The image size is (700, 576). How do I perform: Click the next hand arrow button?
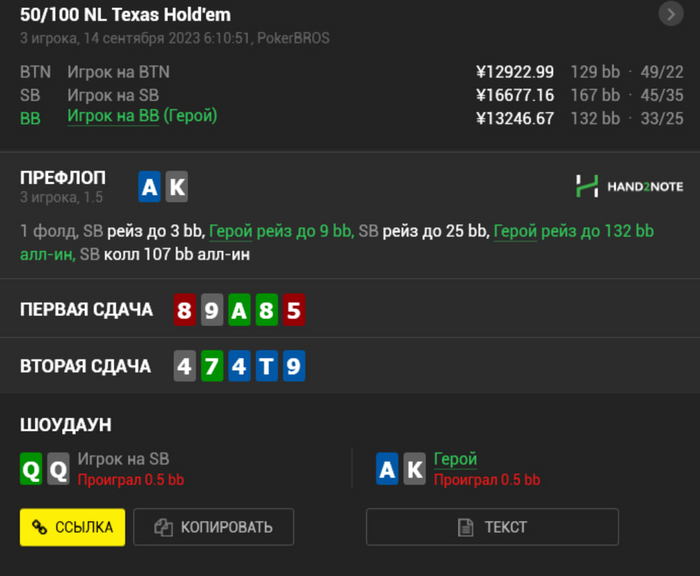671,15
